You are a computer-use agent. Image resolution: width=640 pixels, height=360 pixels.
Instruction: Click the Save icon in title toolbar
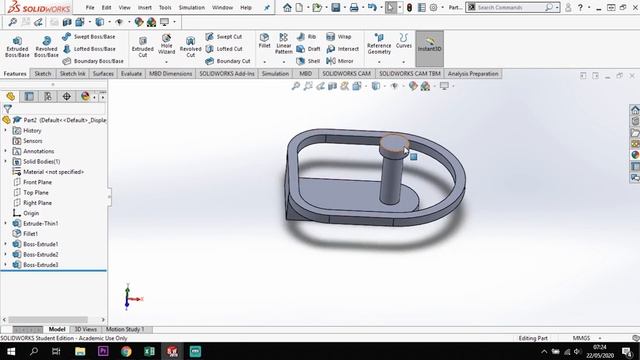(x=336, y=7)
